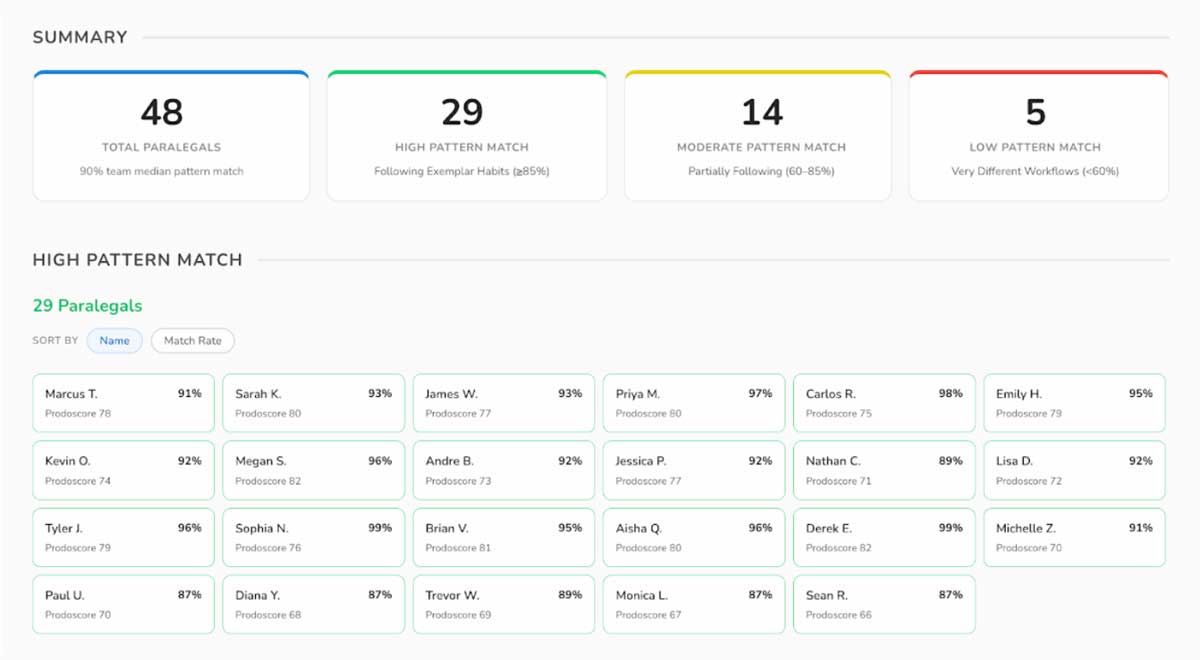Click the 29 Paralegals green heading
Viewport: 1200px width, 660px height.
point(88,306)
